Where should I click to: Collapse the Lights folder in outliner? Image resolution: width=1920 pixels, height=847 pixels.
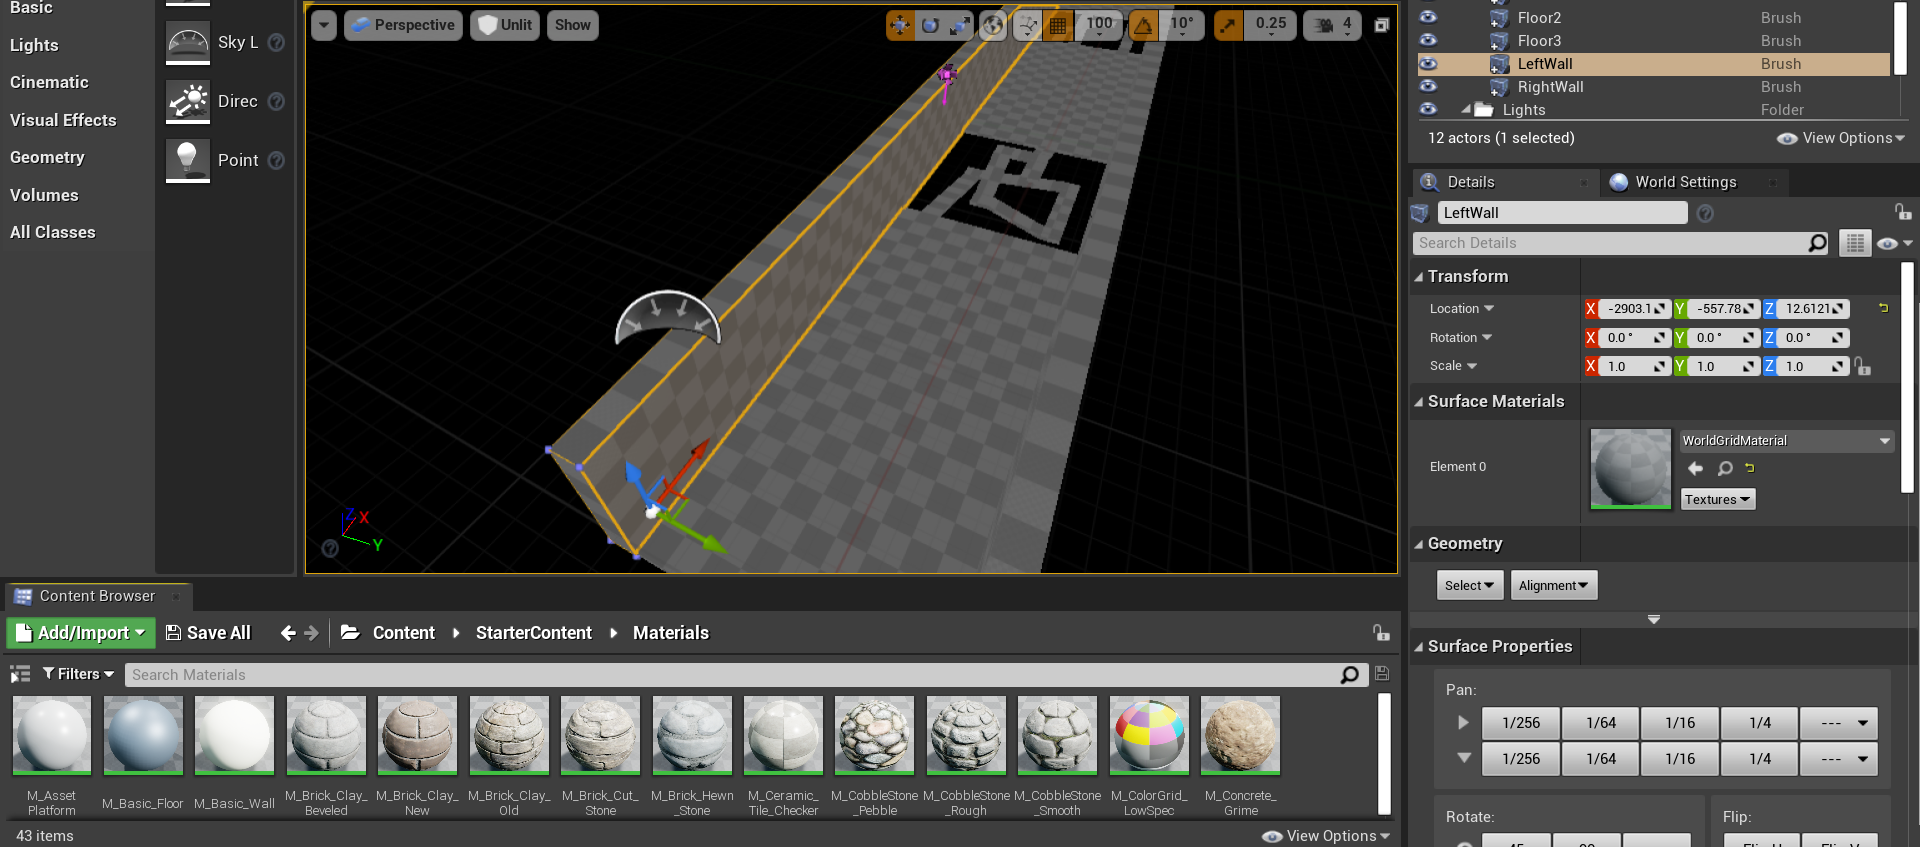tap(1466, 109)
